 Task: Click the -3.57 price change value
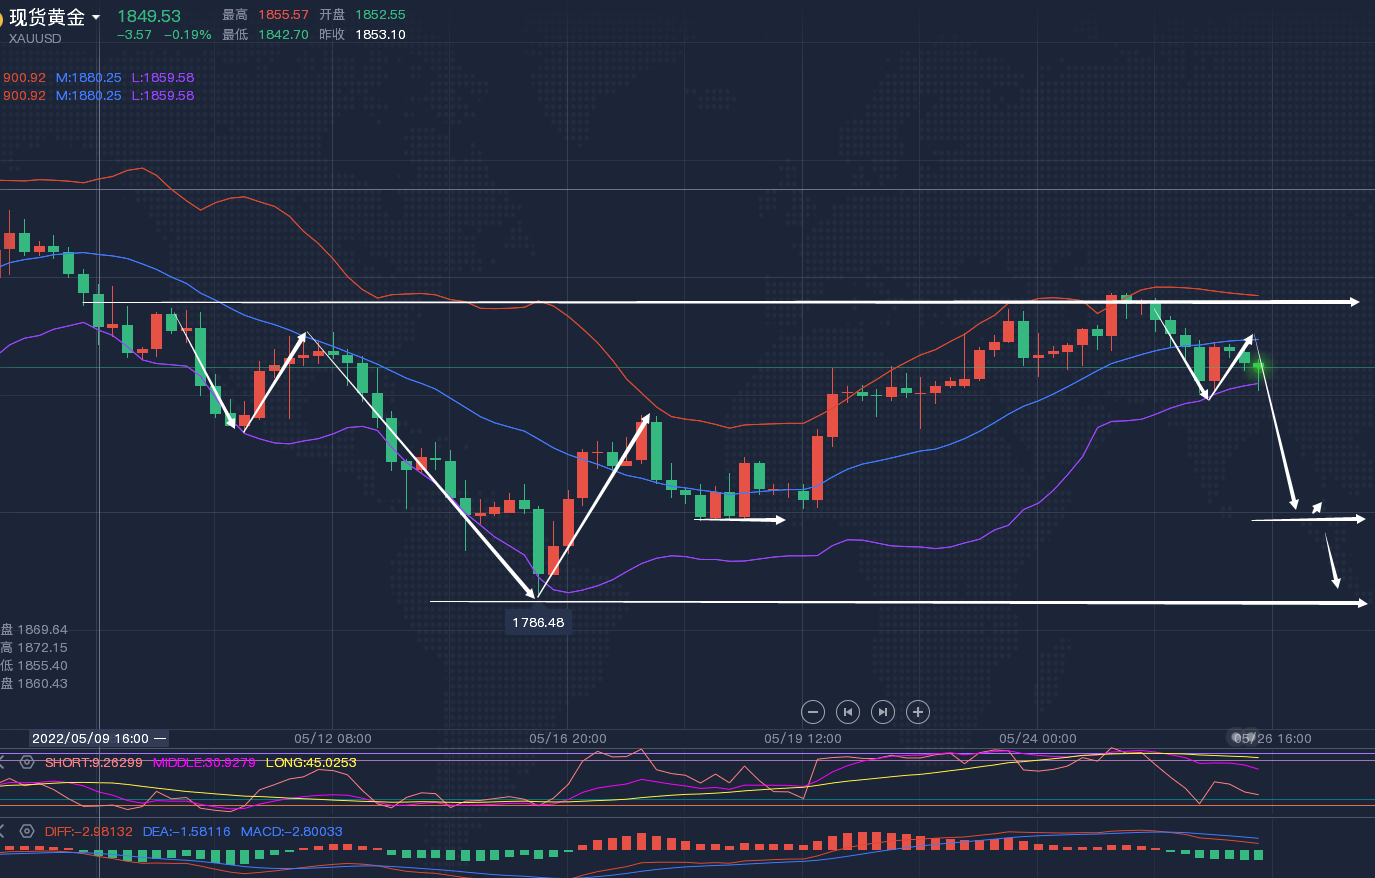click(134, 34)
